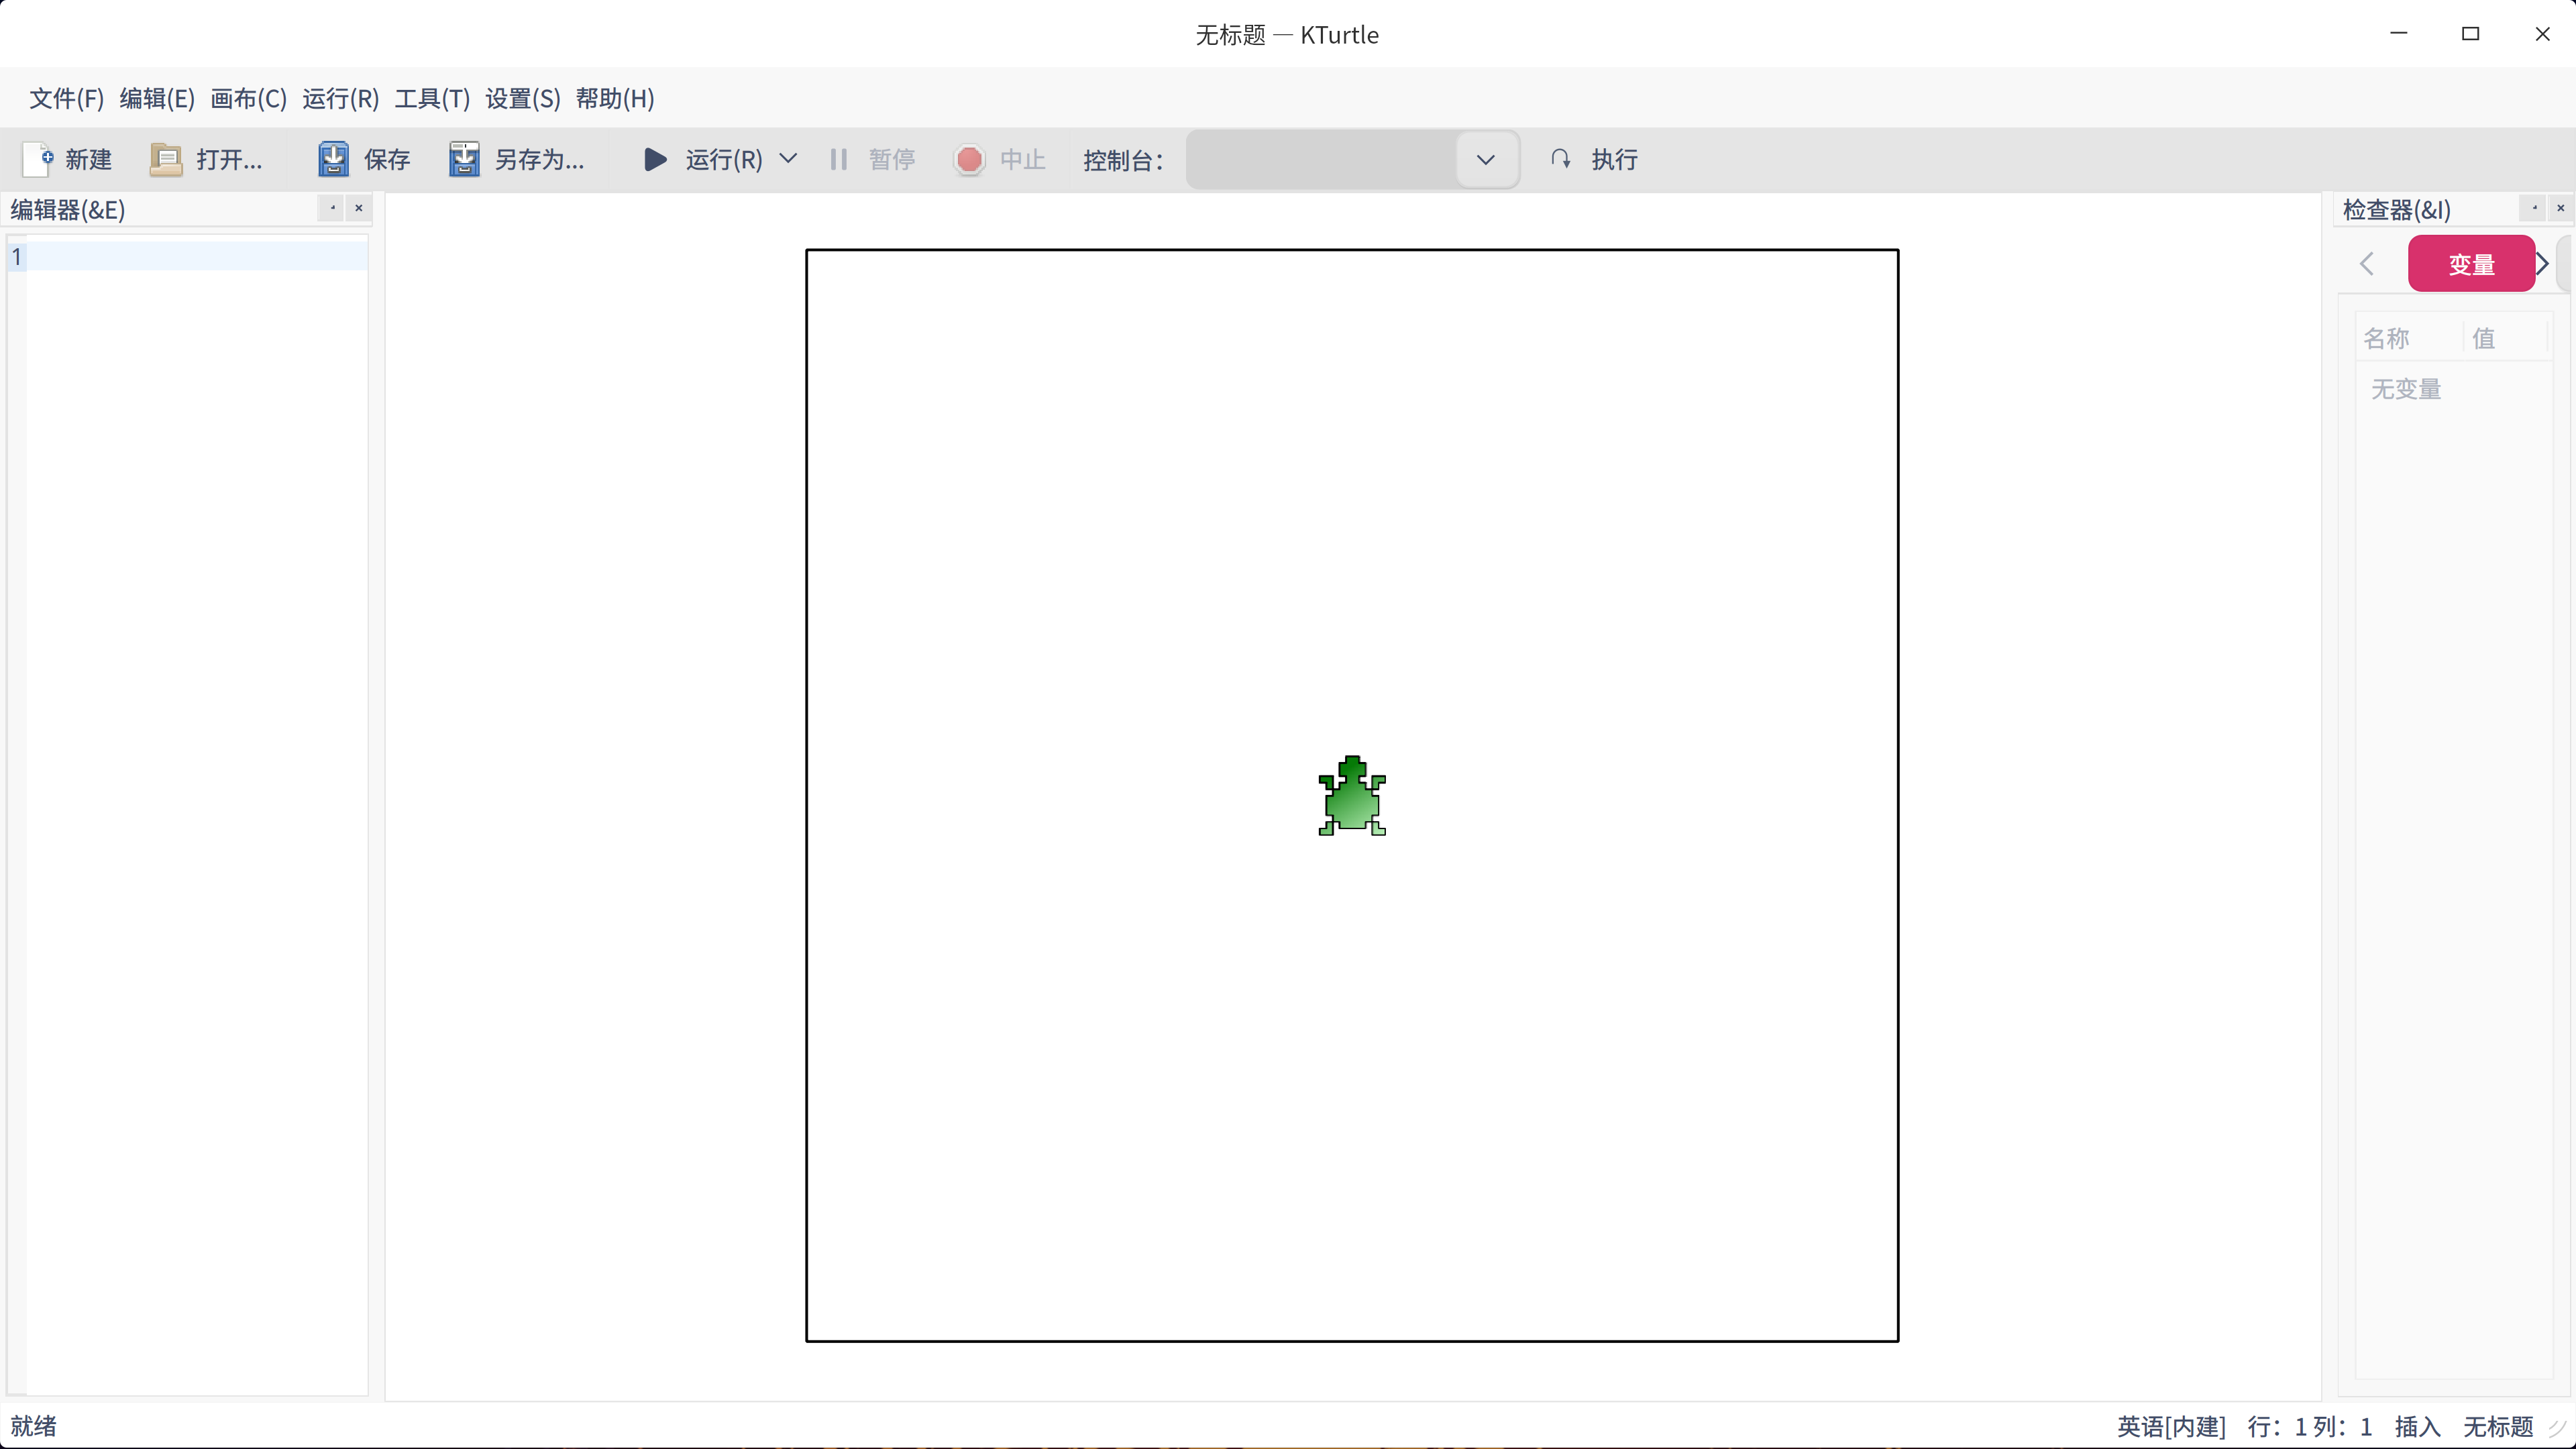
Task: Click the 英语[内建] language status entry
Action: tap(2171, 1426)
